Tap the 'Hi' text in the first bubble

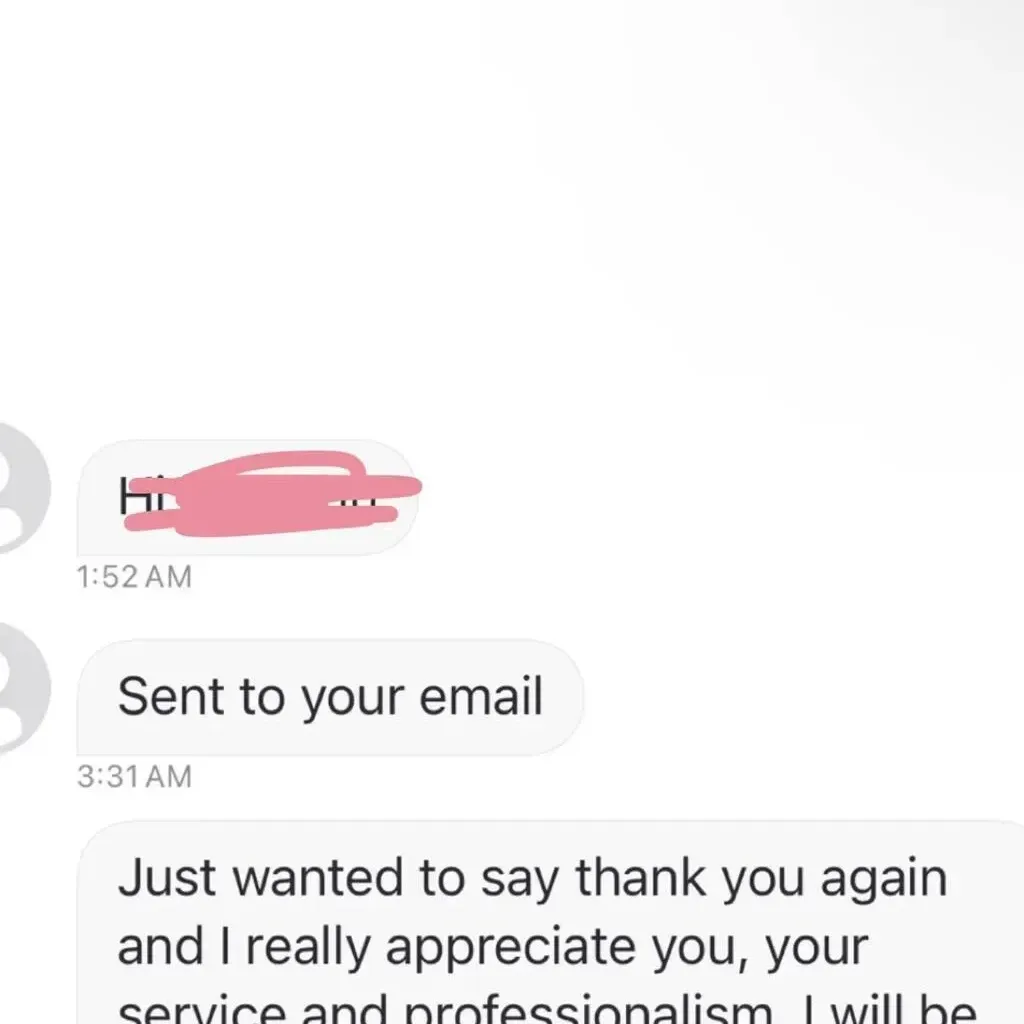pyautogui.click(x=131, y=496)
